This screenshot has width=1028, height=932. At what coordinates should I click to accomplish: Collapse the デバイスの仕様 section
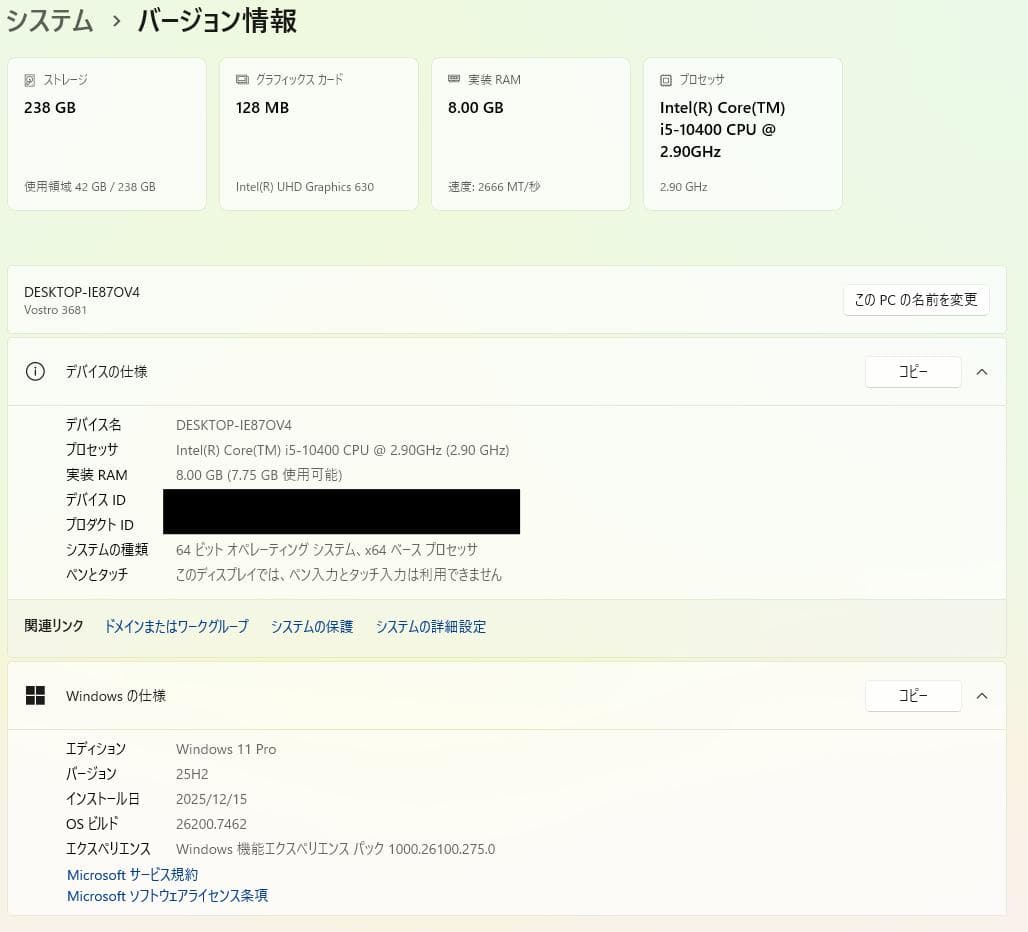(981, 371)
